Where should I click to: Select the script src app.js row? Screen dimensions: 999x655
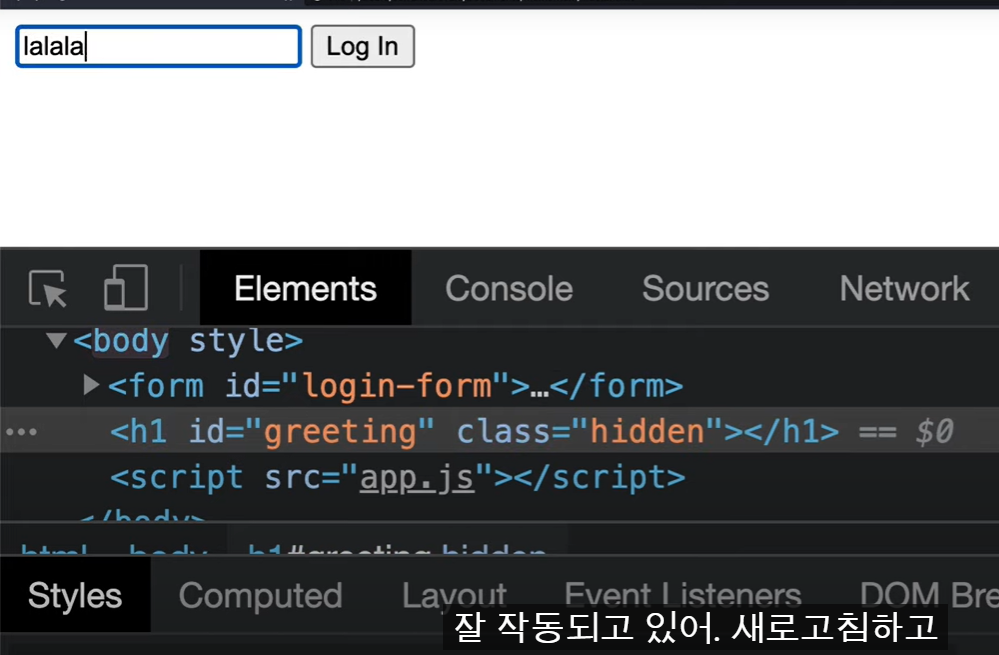pos(500,477)
